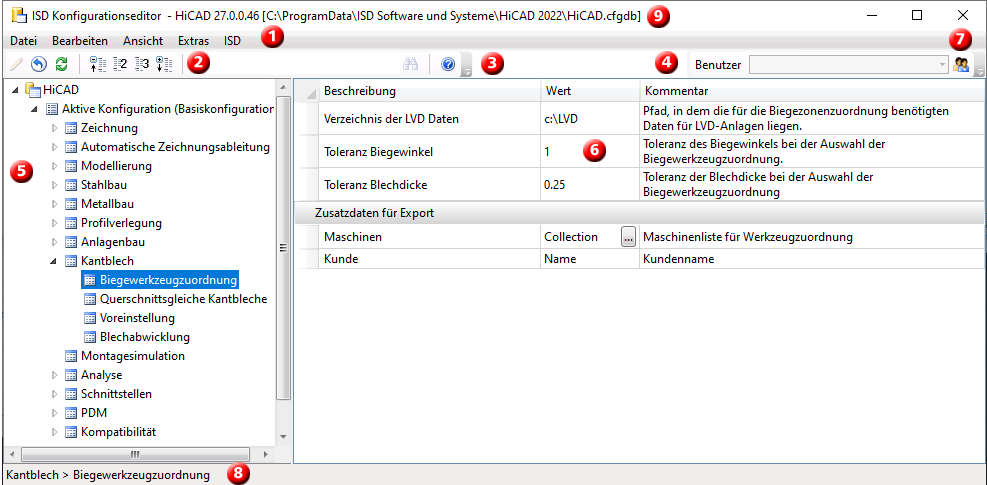Click the table icon next to Blechabwicklung
The height and width of the screenshot is (485, 987).
coord(90,337)
